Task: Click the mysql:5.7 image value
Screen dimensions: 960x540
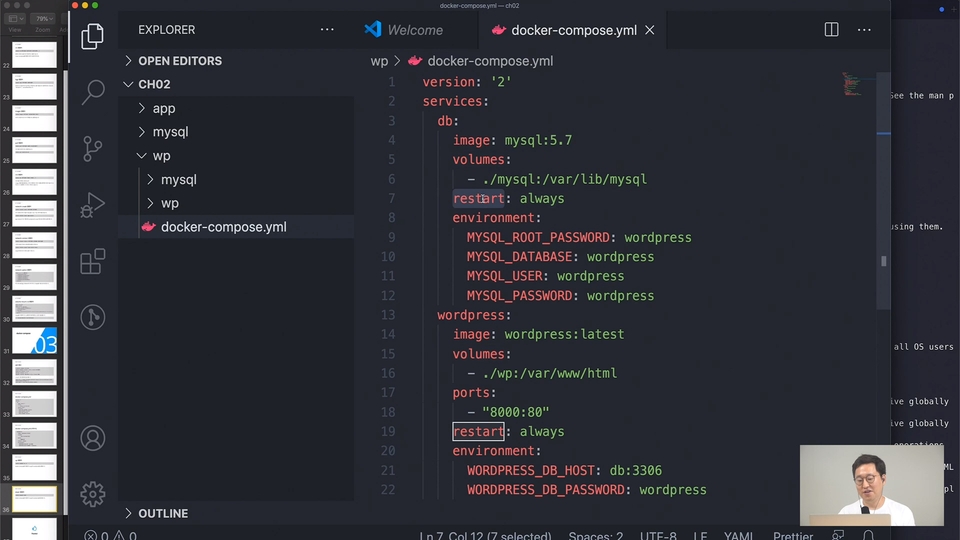Action: click(x=538, y=140)
